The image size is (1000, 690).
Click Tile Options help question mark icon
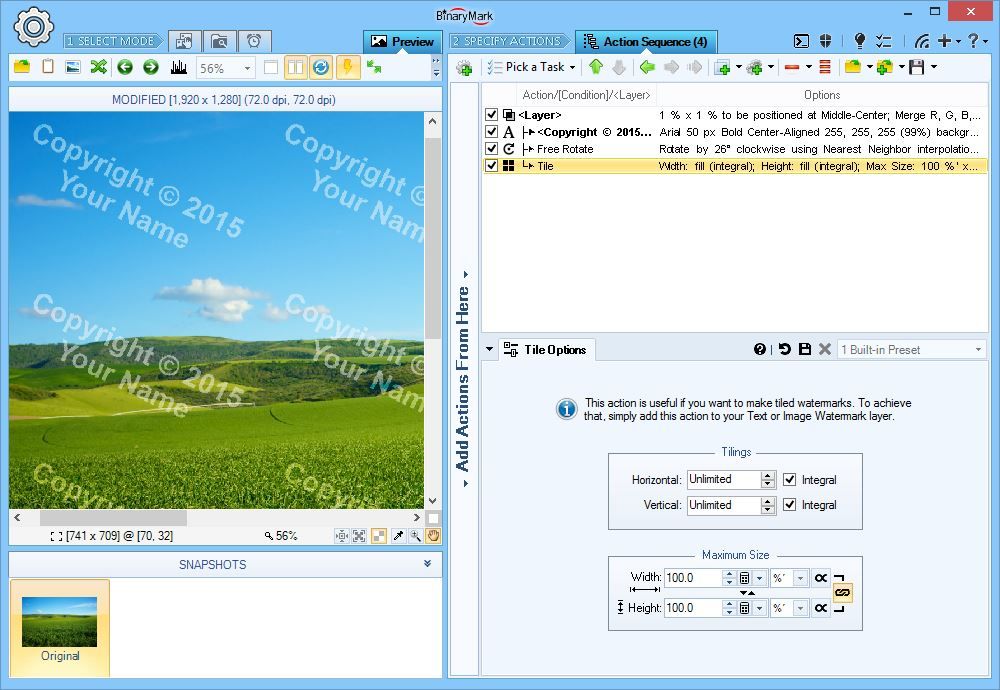tap(760, 349)
